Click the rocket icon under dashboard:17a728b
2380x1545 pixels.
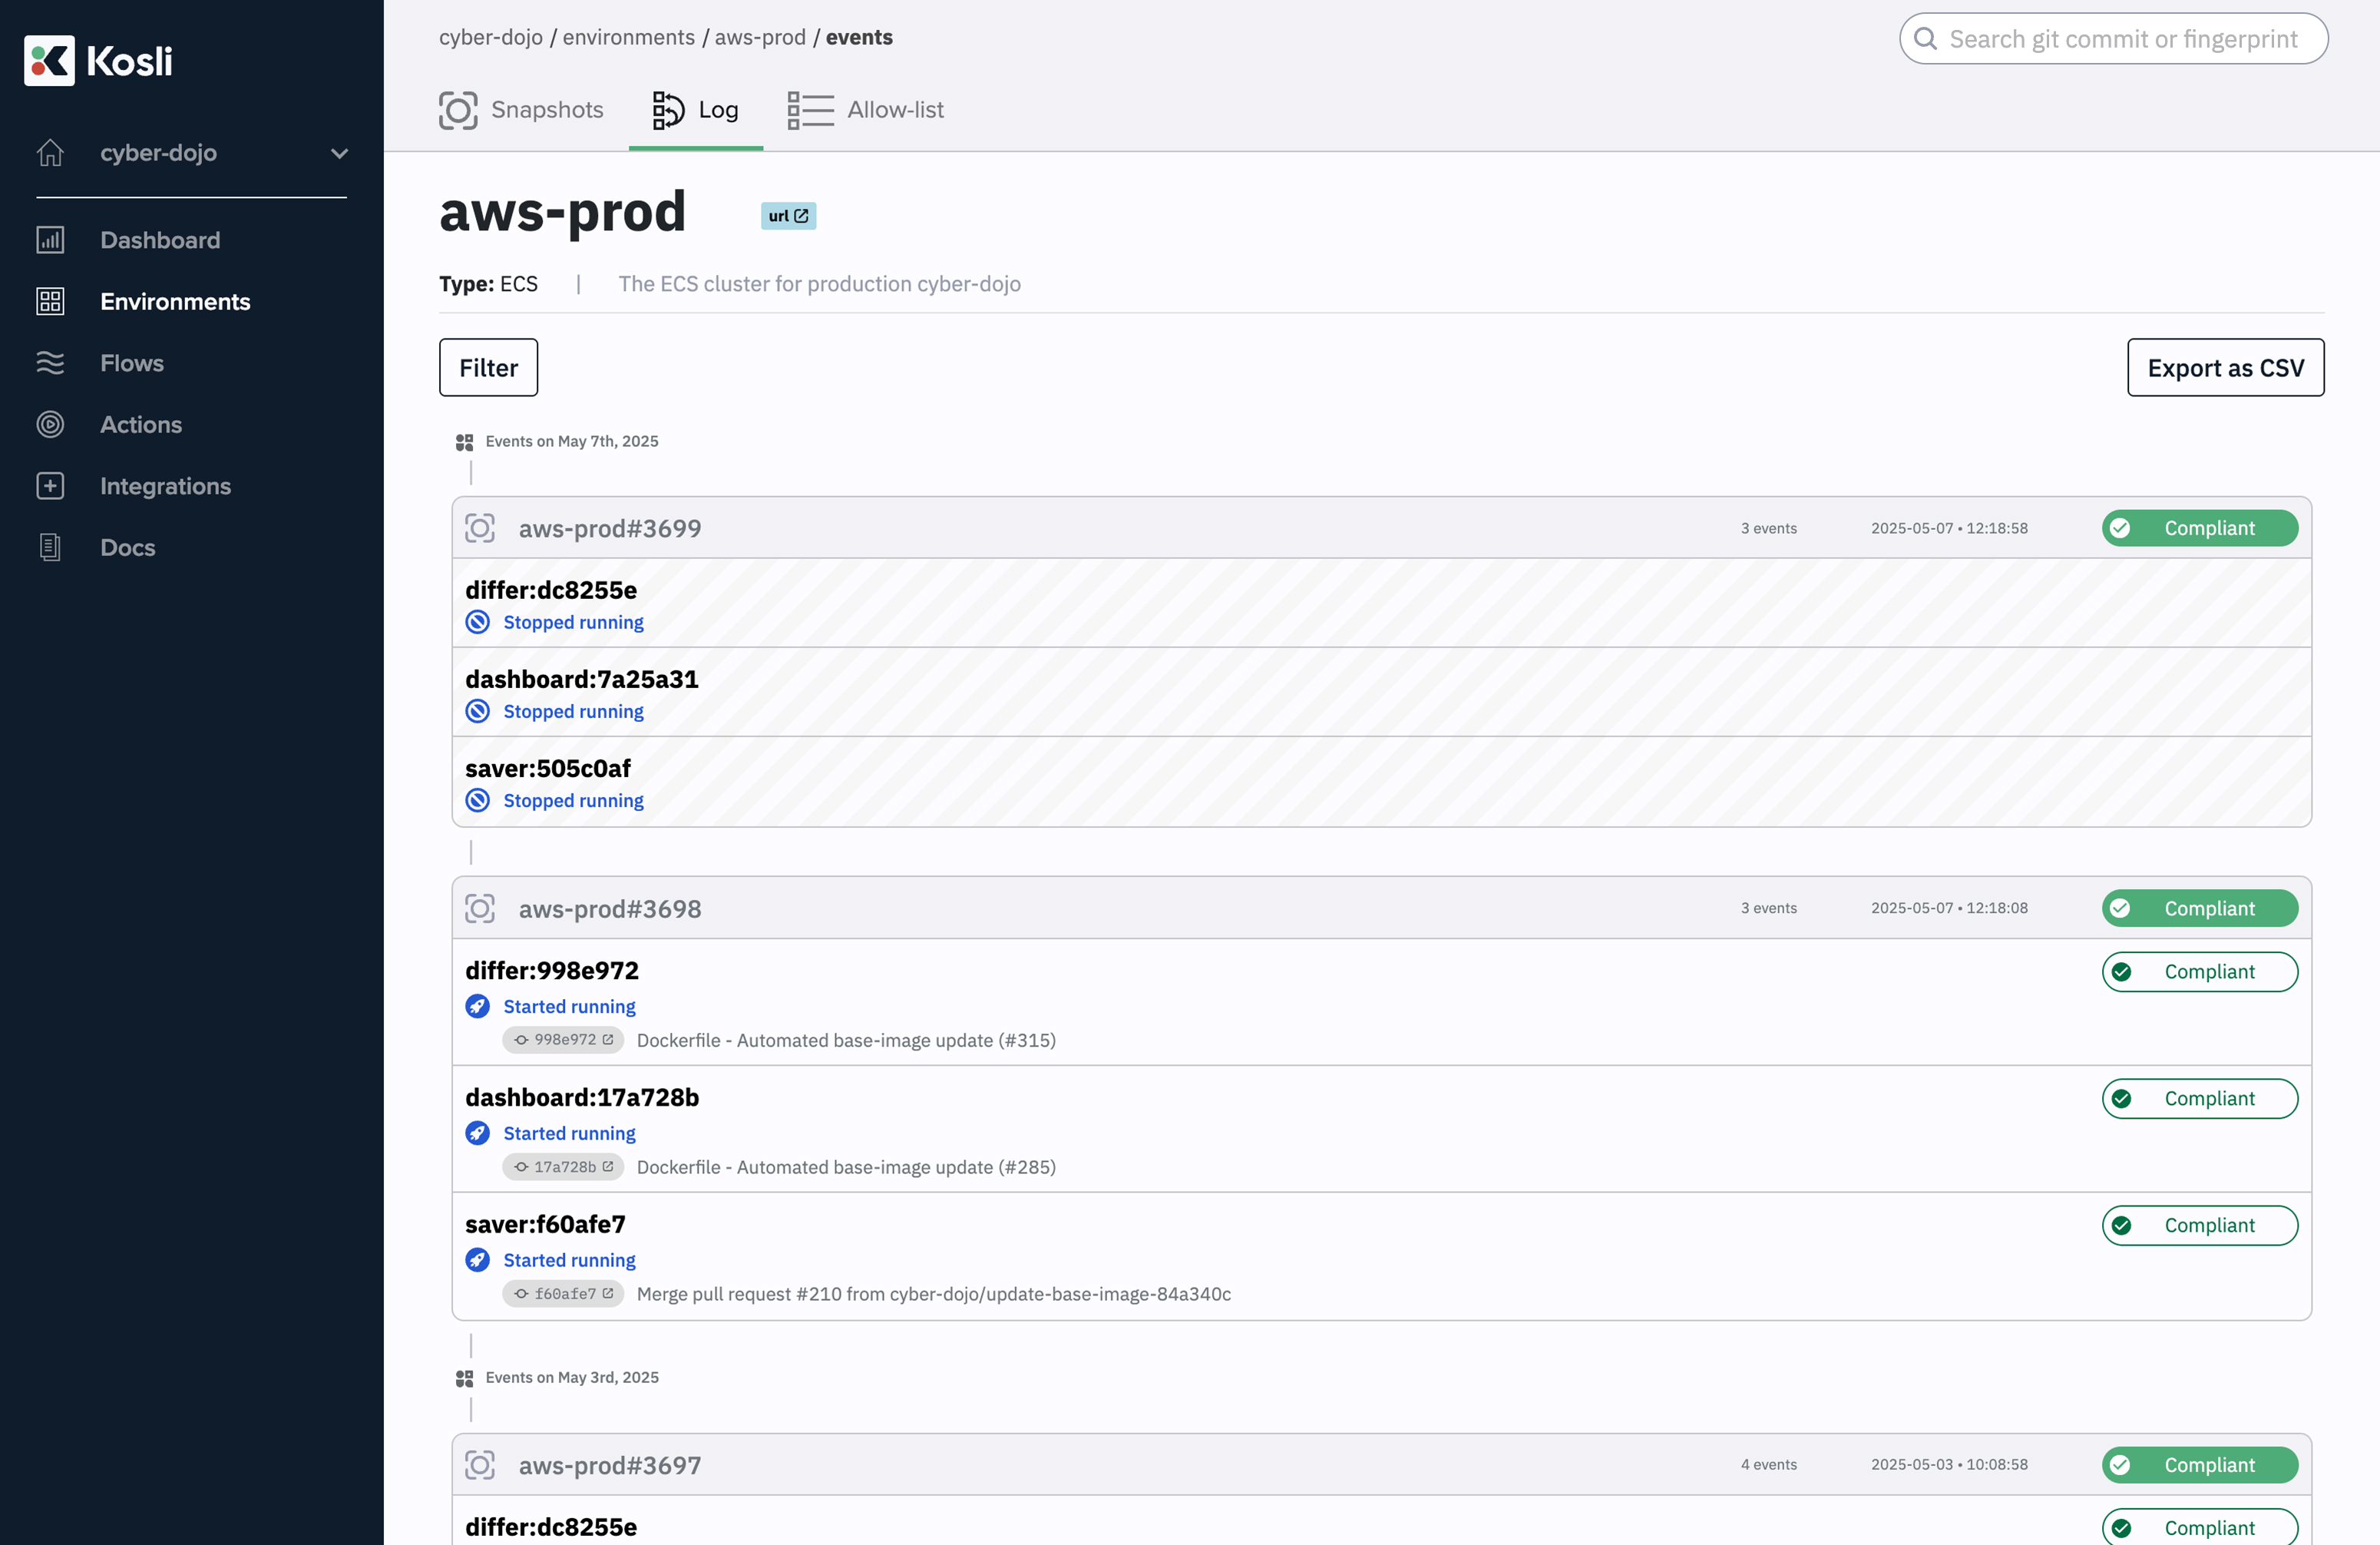tap(478, 1133)
